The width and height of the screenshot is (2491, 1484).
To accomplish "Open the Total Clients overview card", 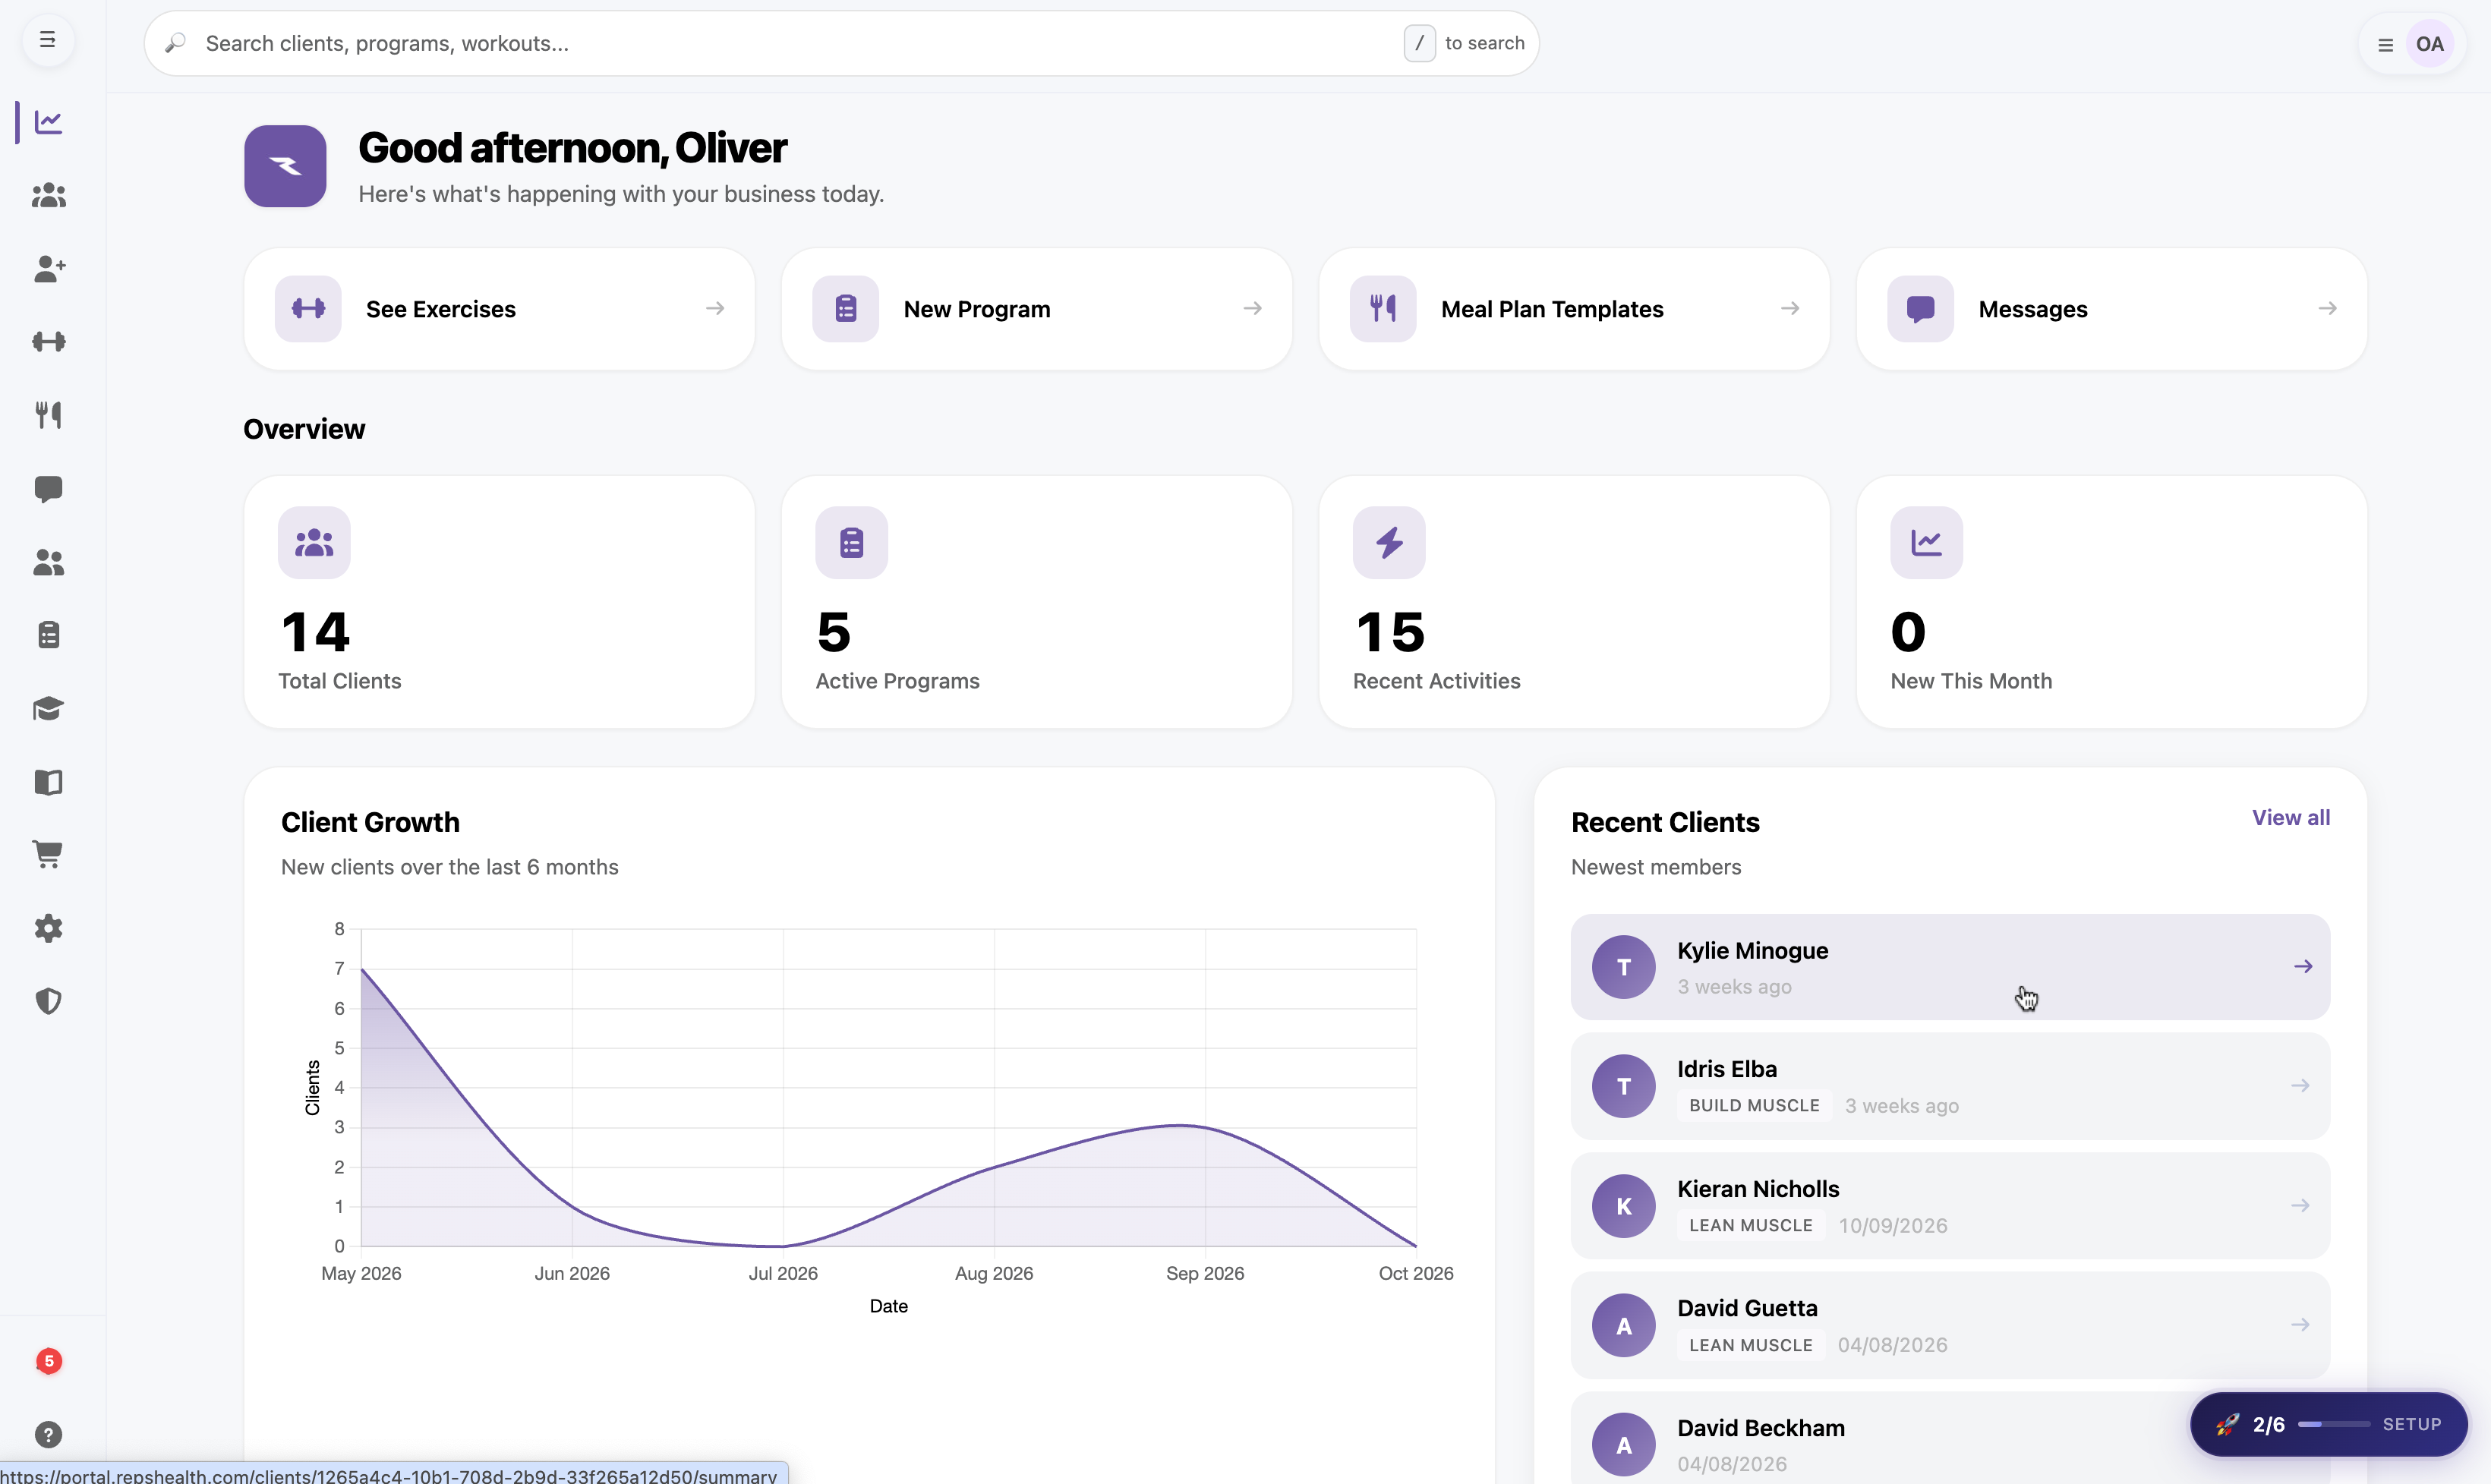I will click(499, 602).
